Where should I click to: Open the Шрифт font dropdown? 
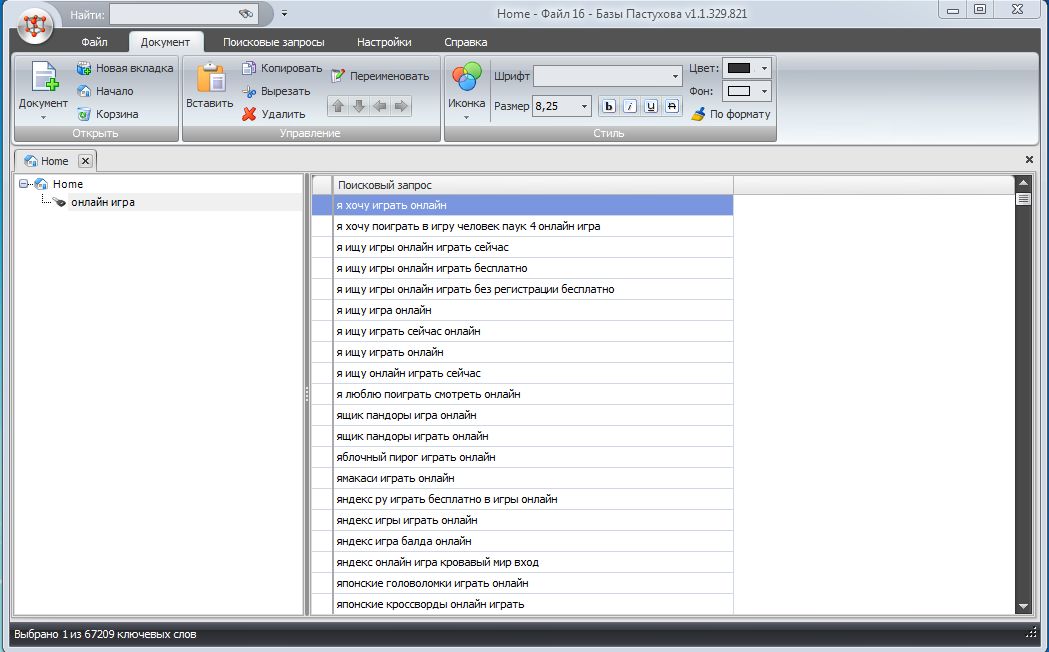(675, 76)
